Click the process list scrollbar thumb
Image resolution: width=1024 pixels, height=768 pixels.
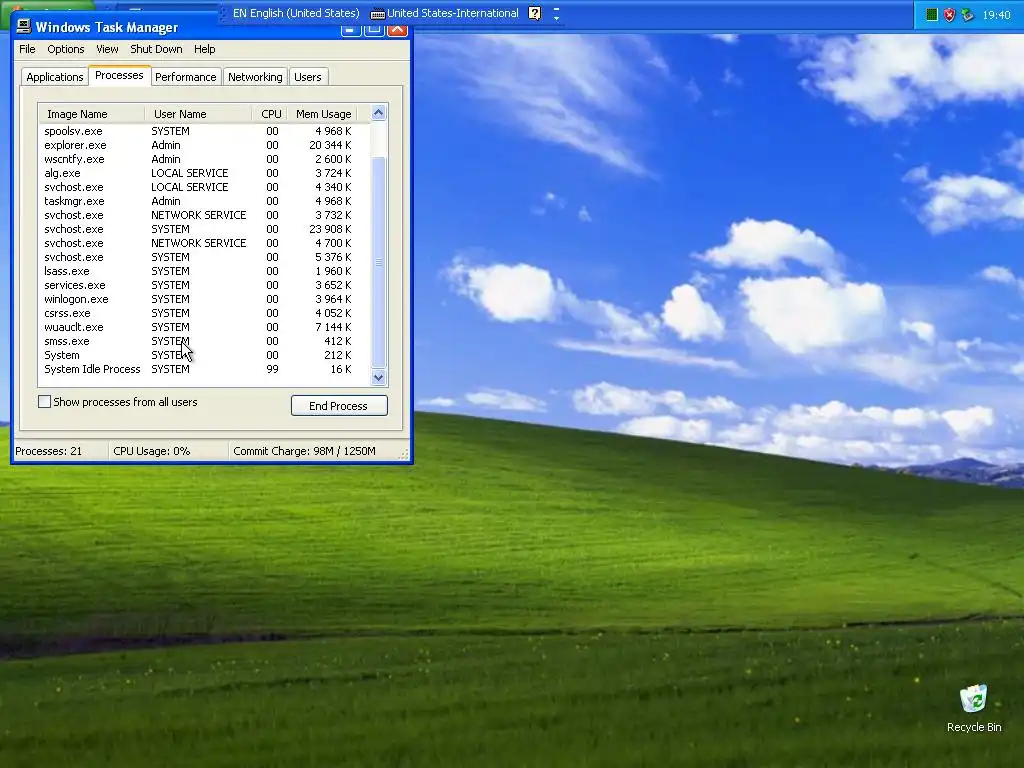pos(378,262)
